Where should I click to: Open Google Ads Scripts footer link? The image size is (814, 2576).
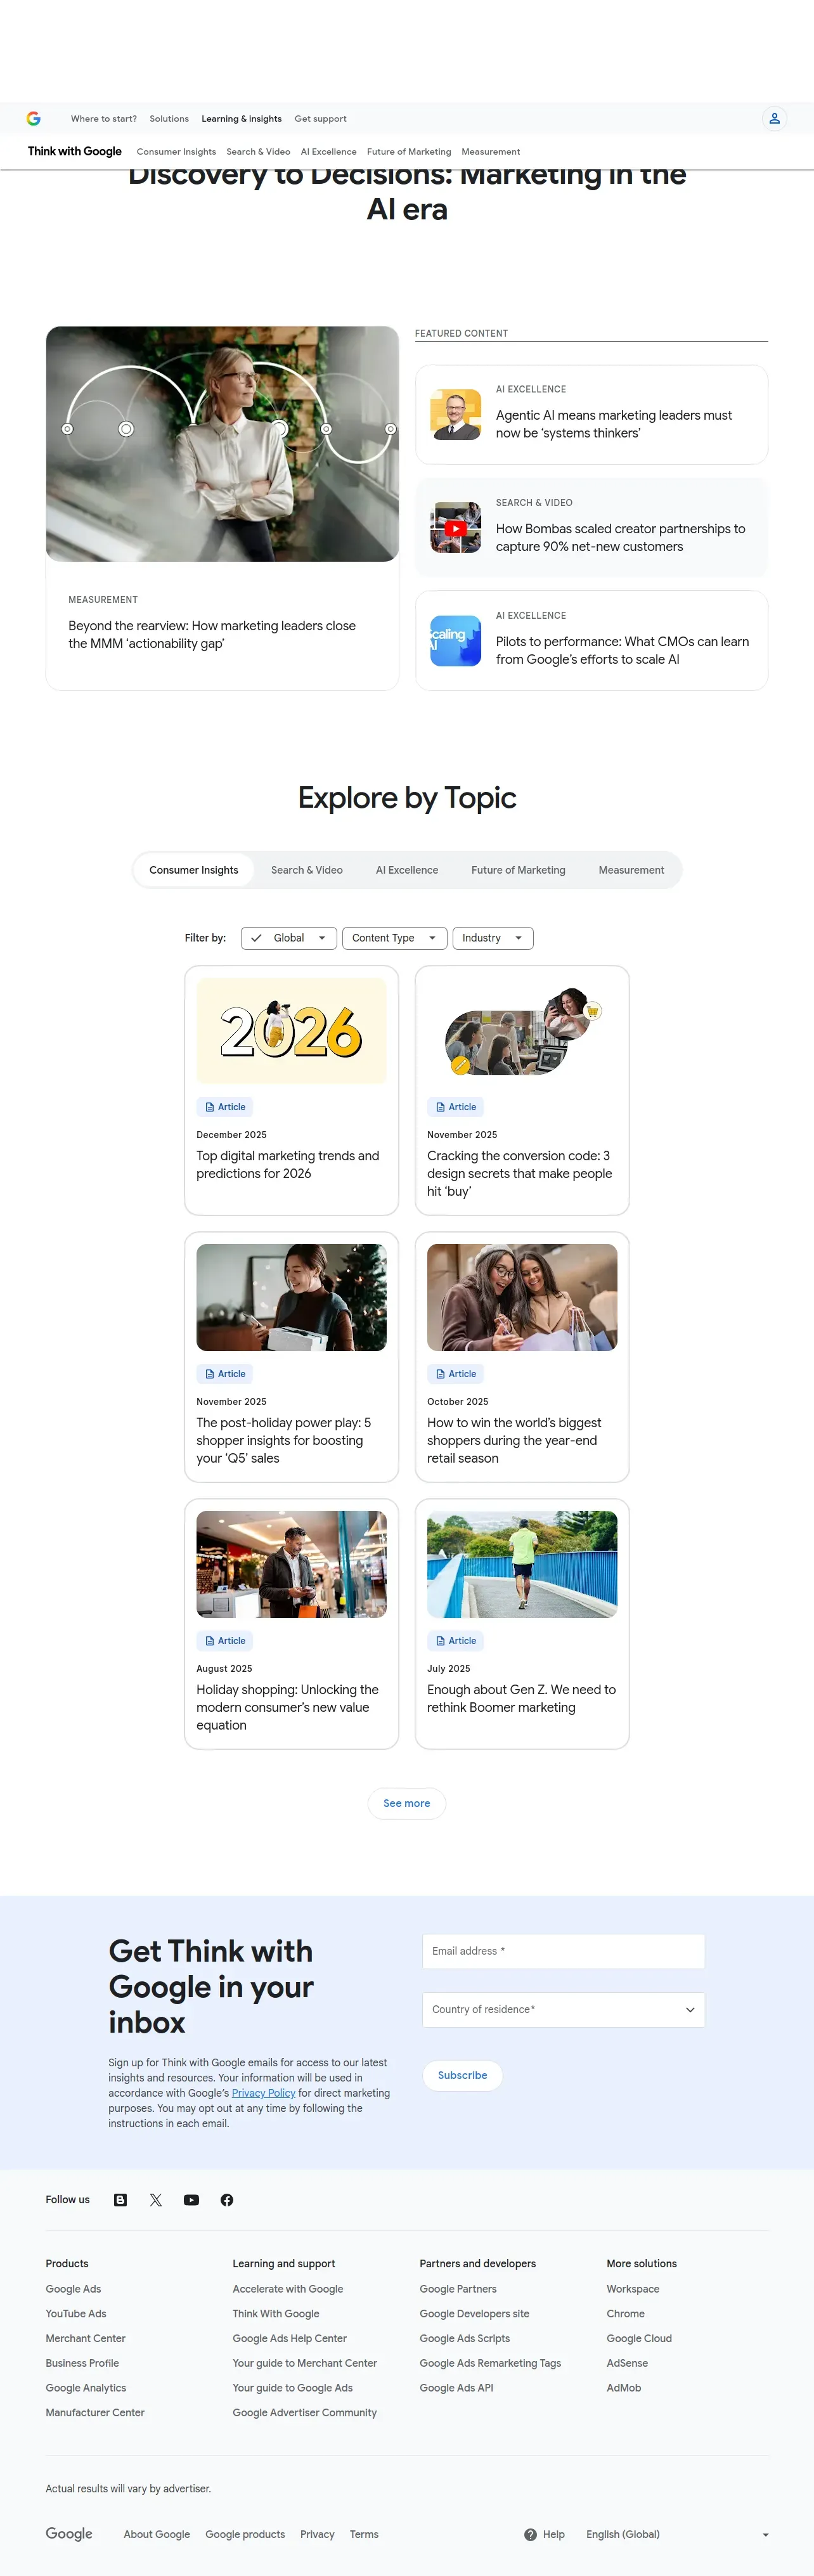pyautogui.click(x=465, y=2338)
